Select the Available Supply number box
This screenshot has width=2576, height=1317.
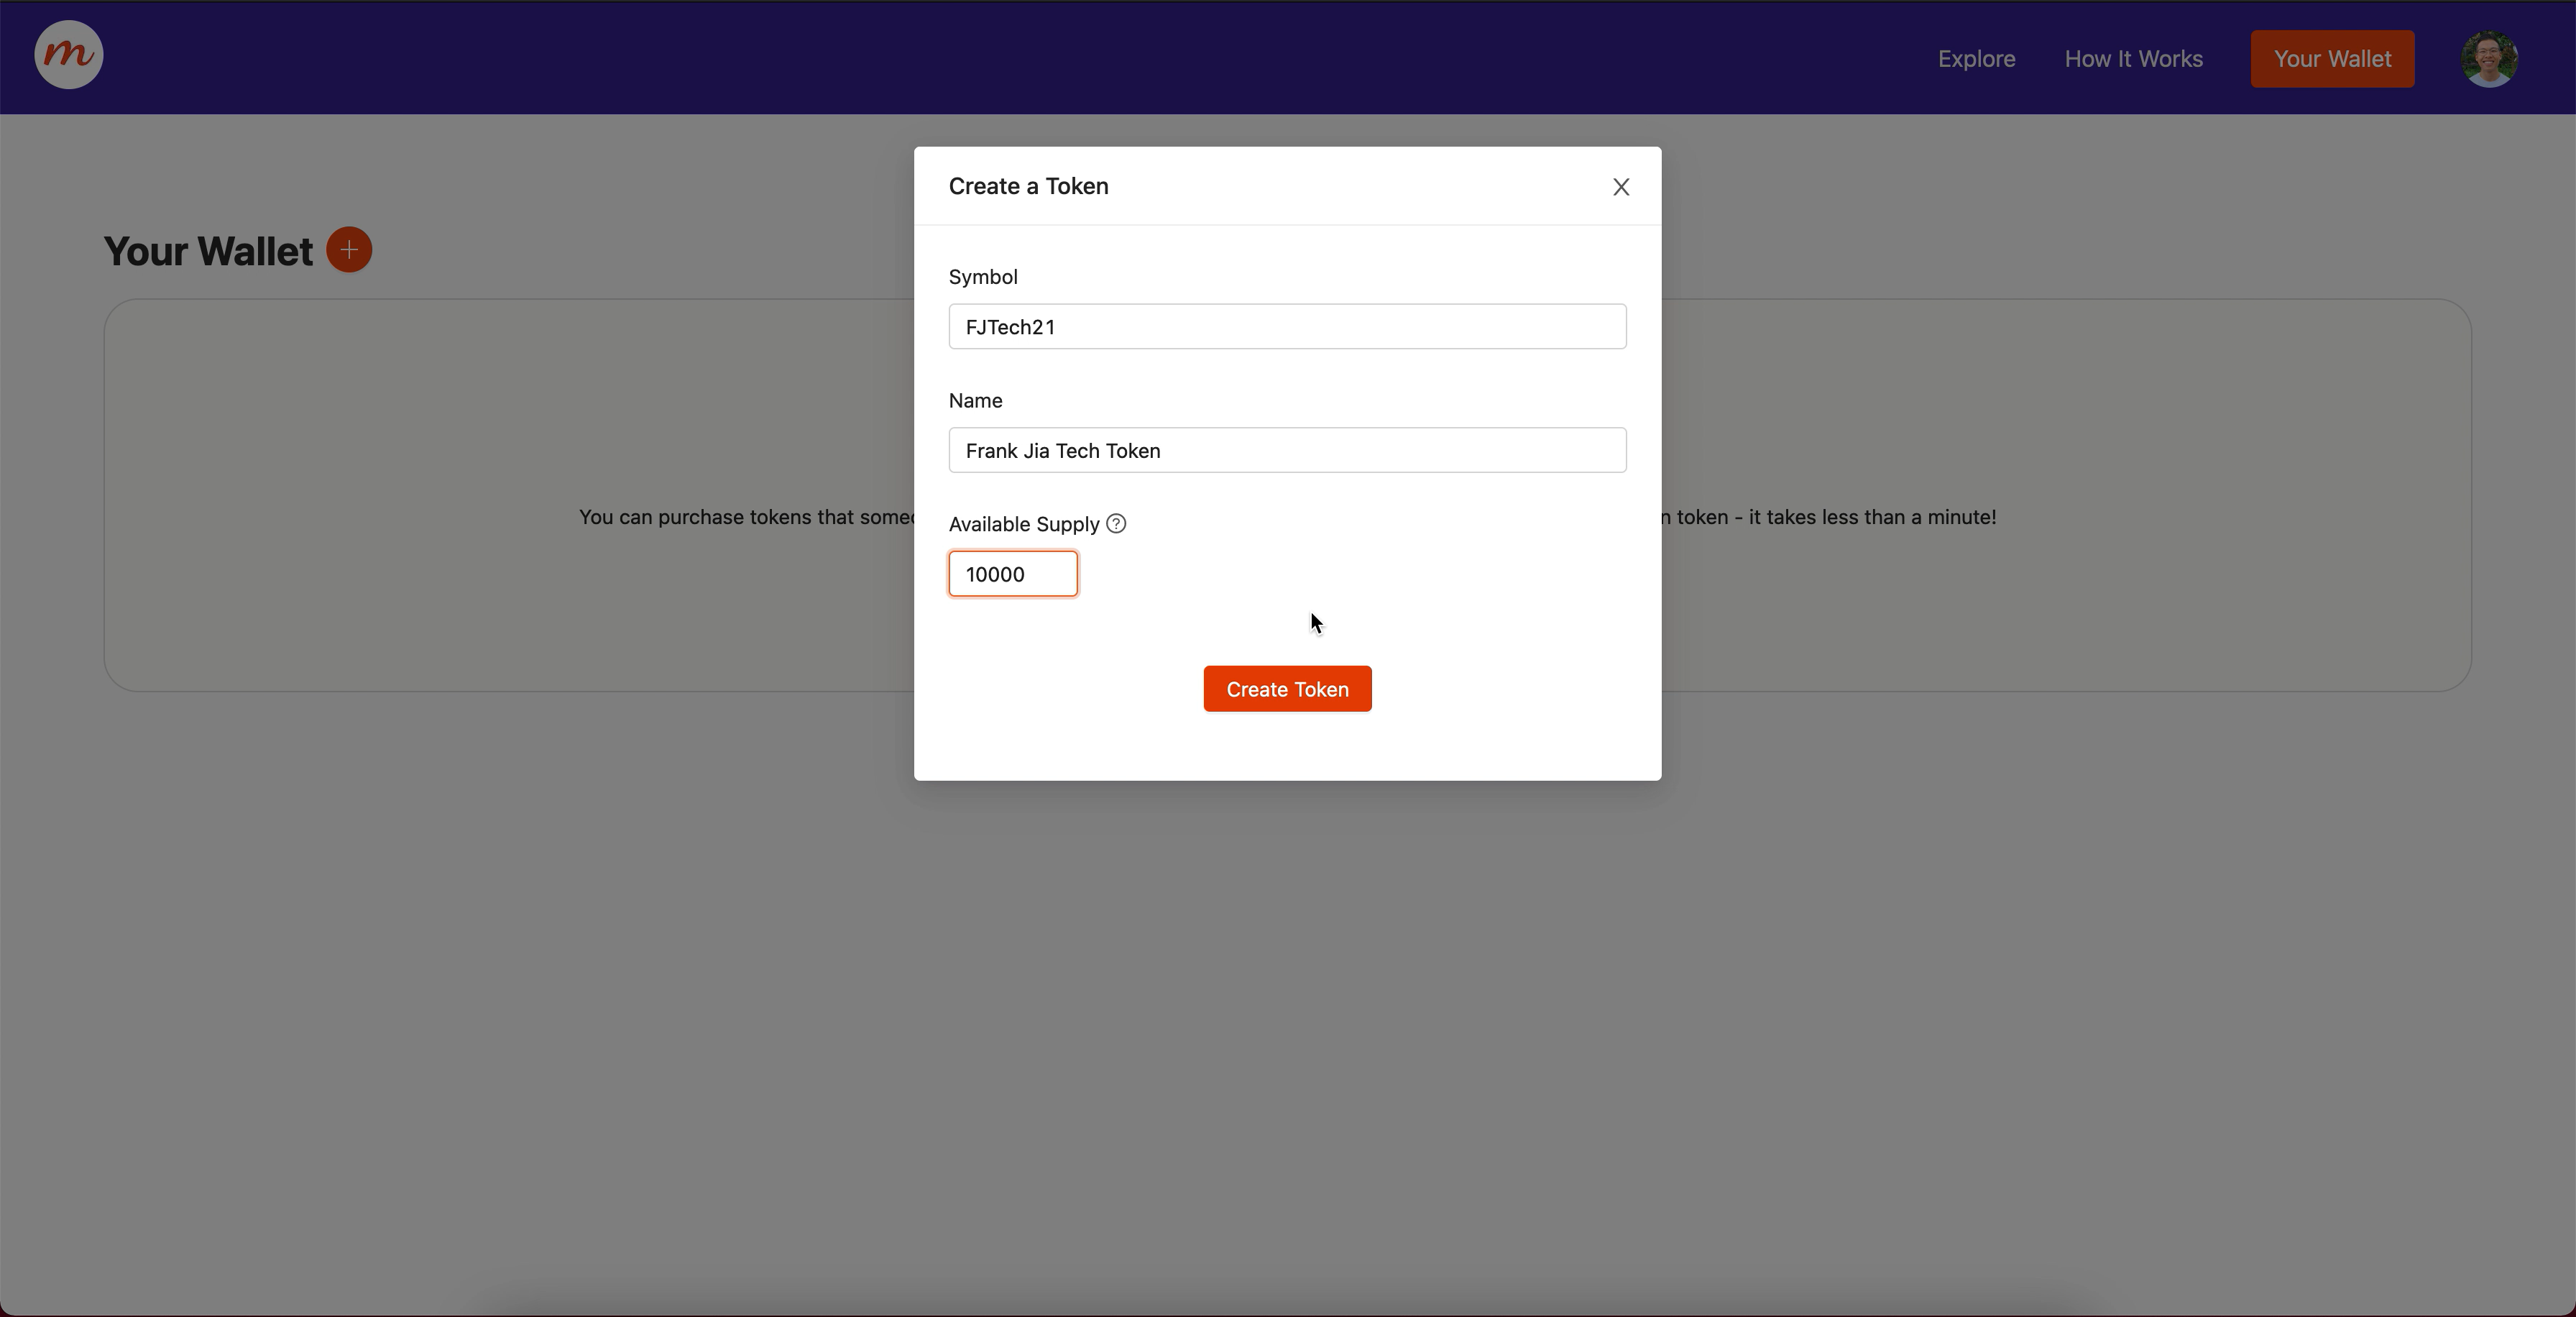coord(1012,574)
